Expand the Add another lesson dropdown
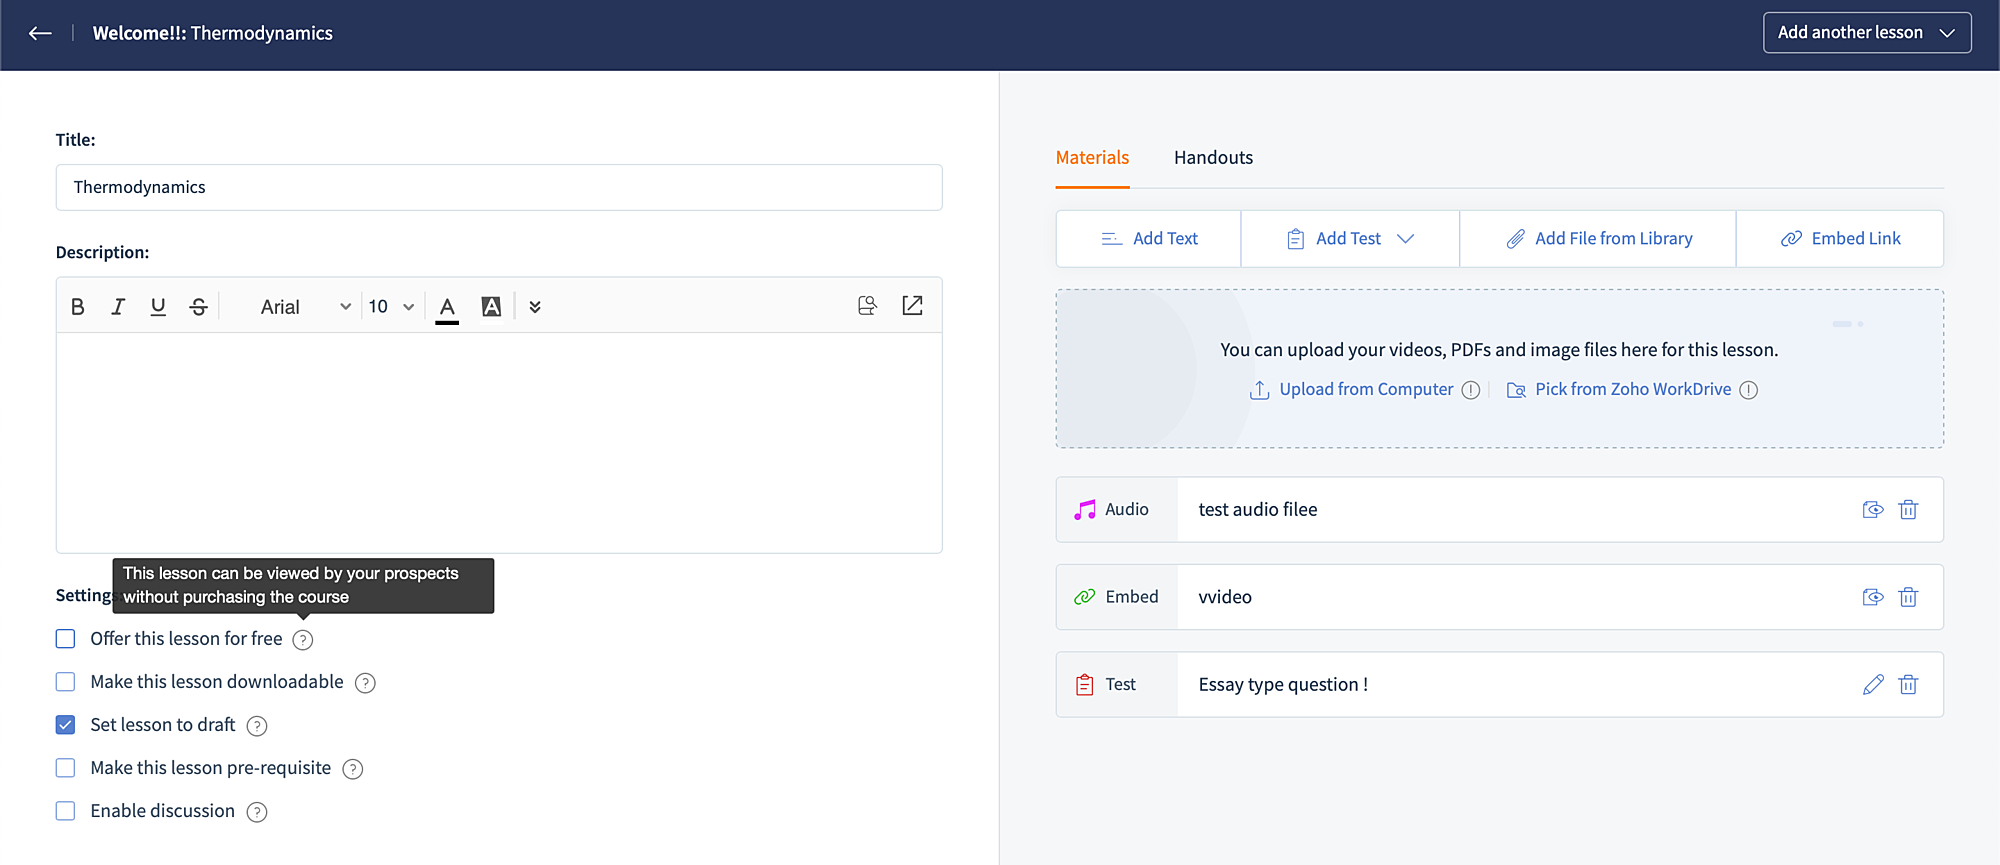Screen dimensions: 2000x865 (x=1866, y=33)
